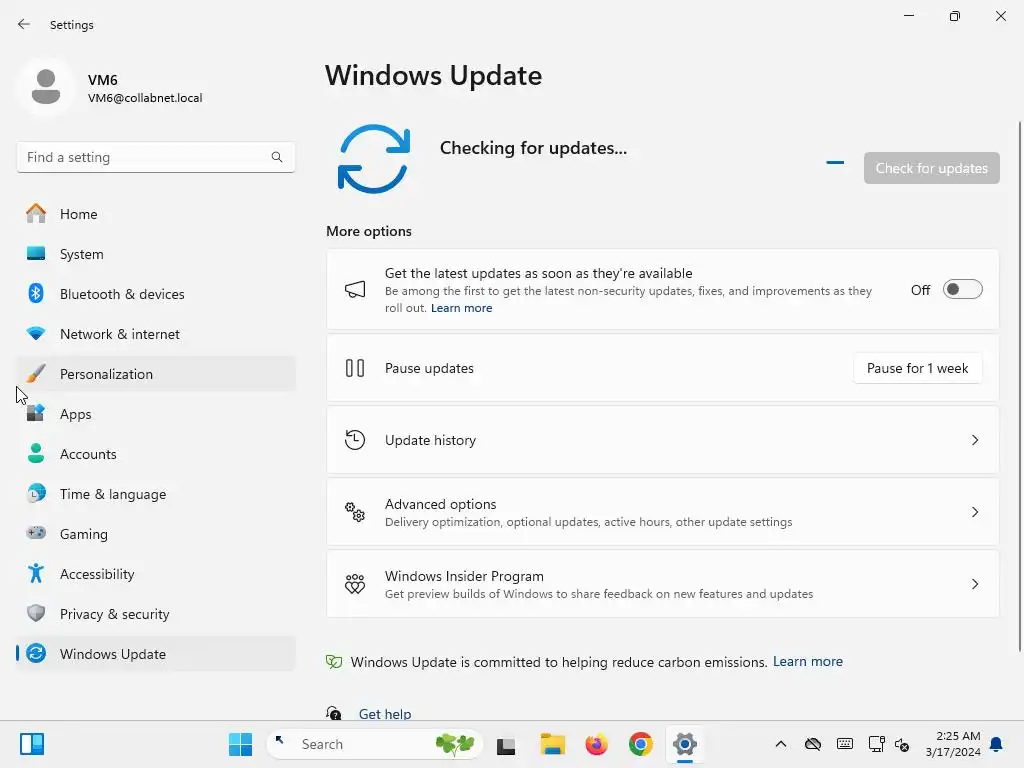Click Pause for 1 week button
The width and height of the screenshot is (1024, 768).
pos(917,368)
